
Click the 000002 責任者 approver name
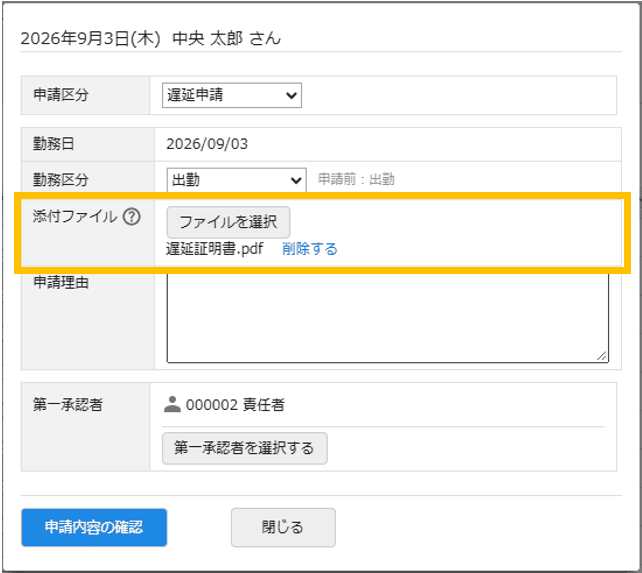(235, 405)
